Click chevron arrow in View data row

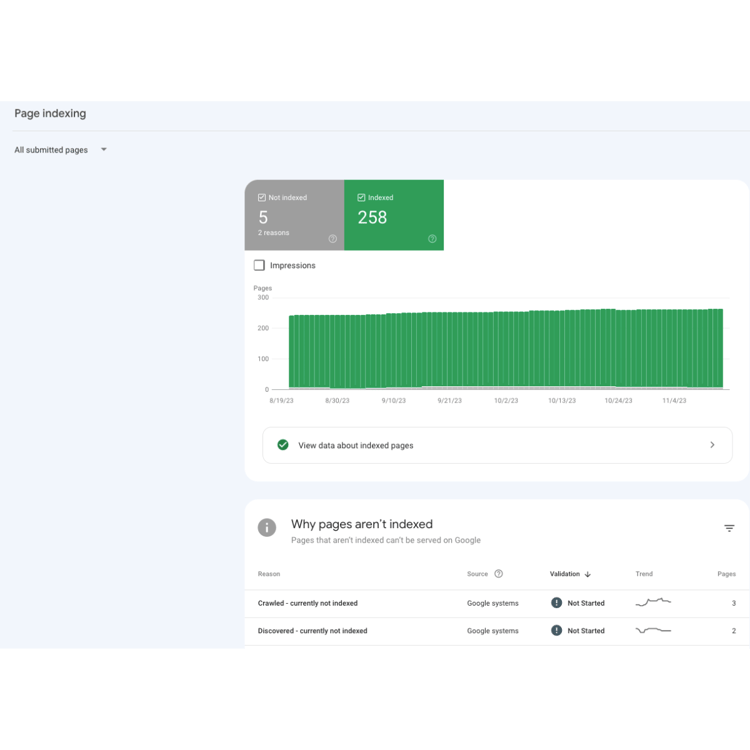point(712,445)
